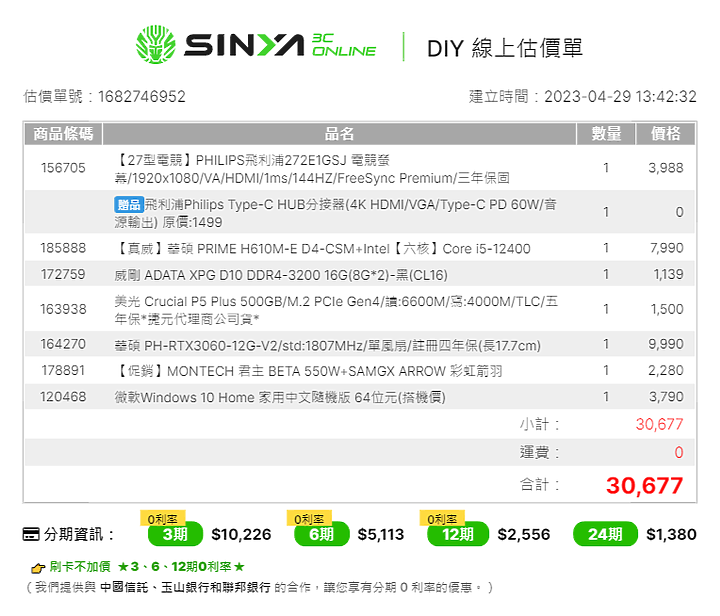Screen dimensions: 720x616
Task: Click product code 172759
Action: tap(63, 274)
